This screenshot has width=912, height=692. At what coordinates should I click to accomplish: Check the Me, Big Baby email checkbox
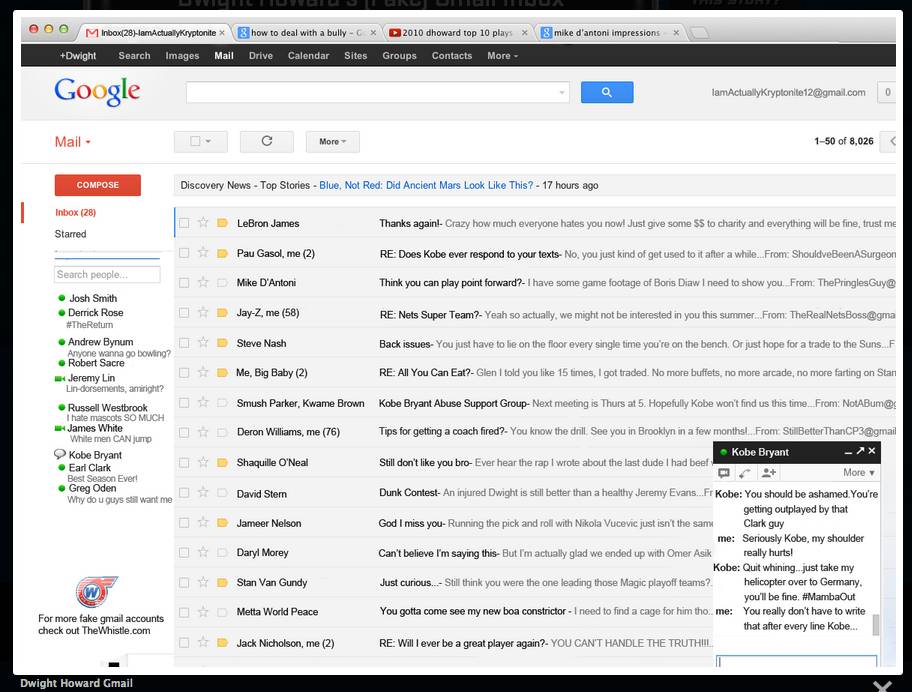click(x=184, y=372)
